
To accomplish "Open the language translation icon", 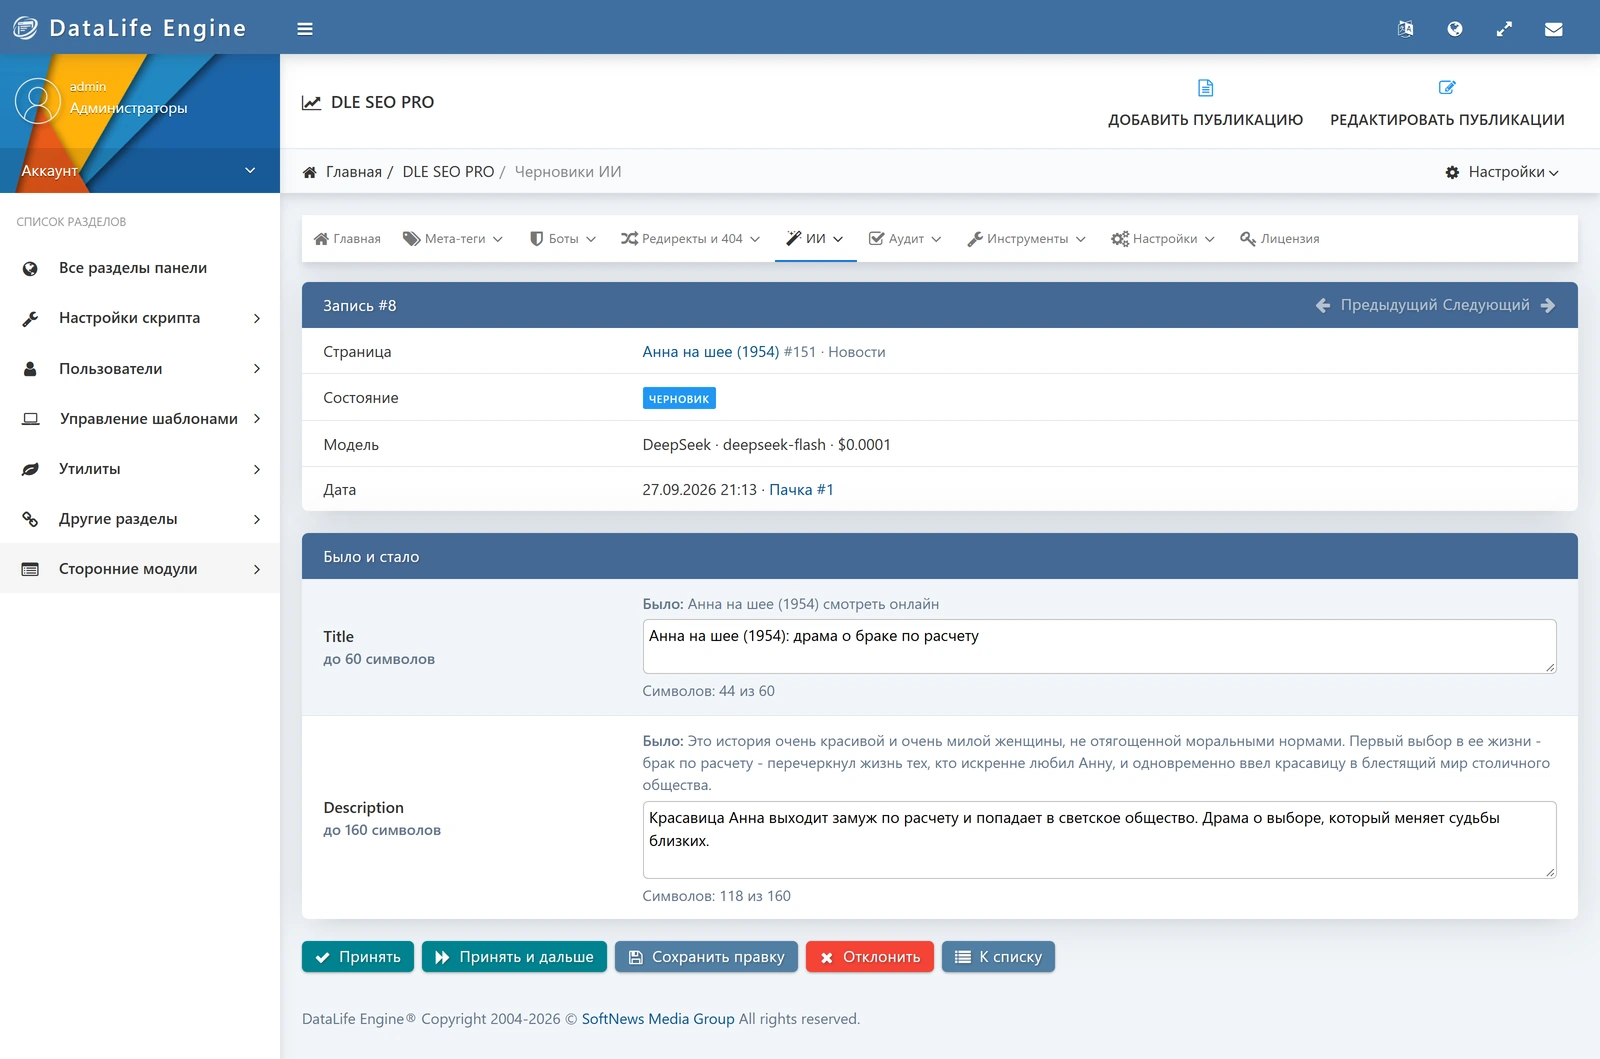I will tap(1405, 29).
